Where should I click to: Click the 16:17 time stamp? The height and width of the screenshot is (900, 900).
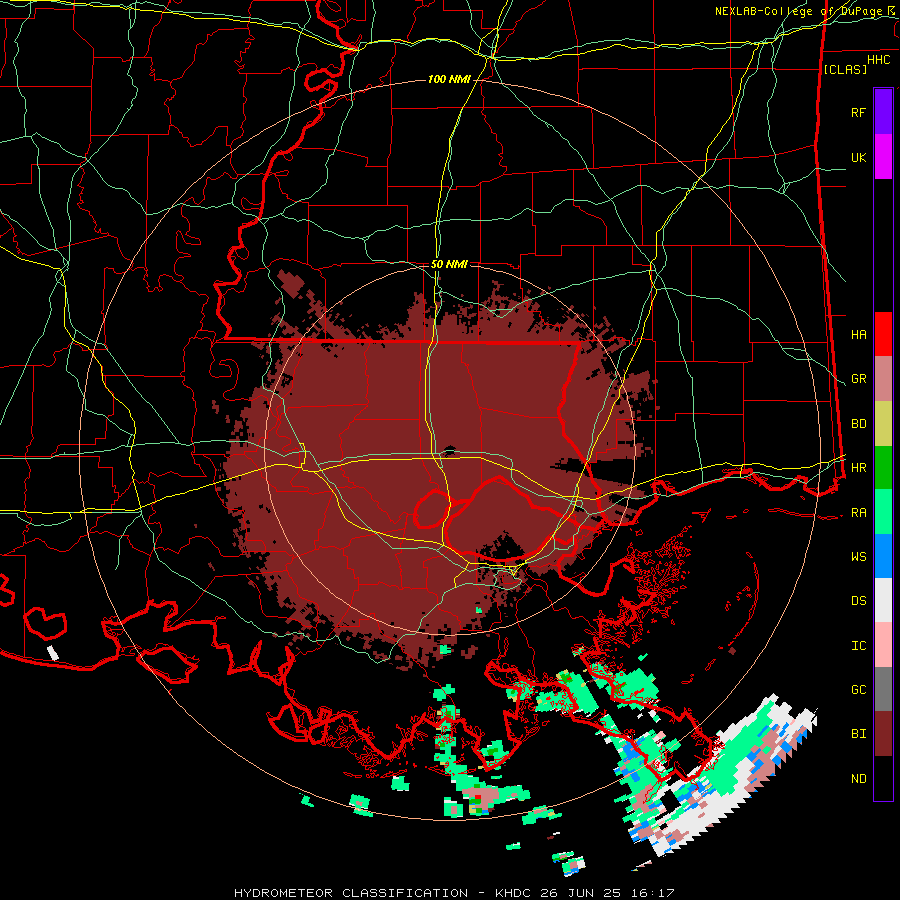pyautogui.click(x=654, y=893)
